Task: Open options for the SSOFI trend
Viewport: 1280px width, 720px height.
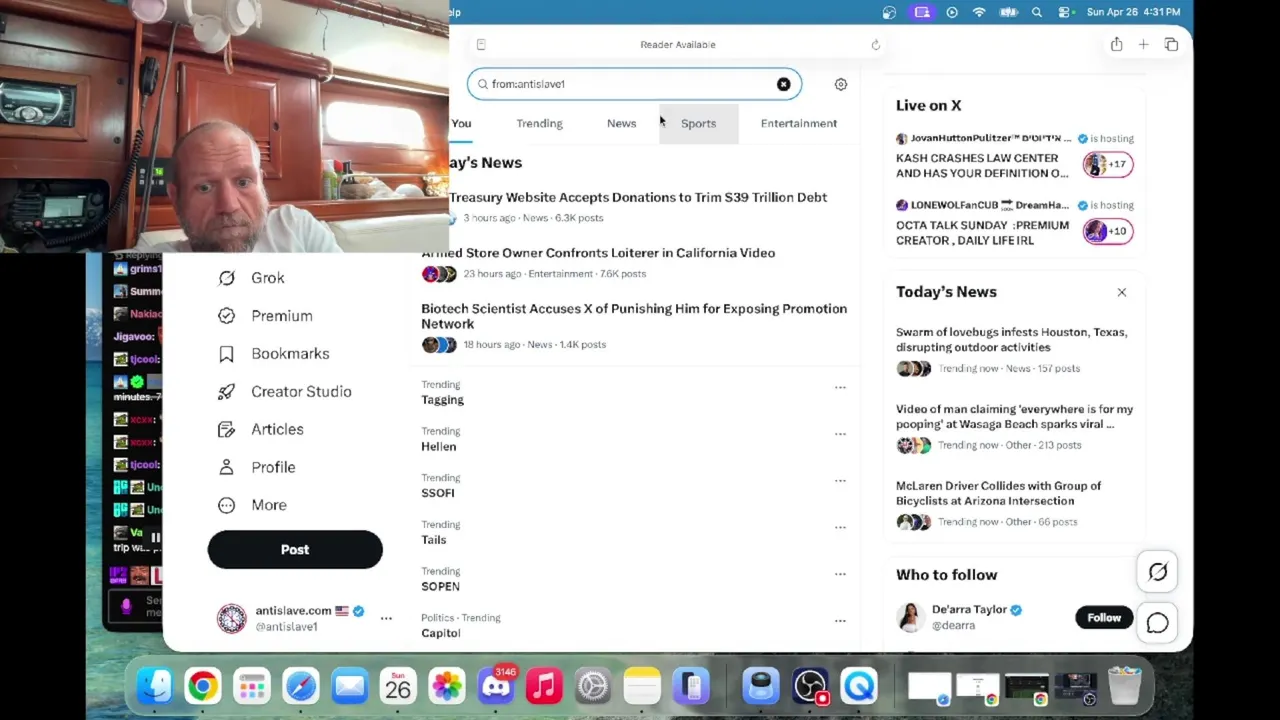Action: point(840,481)
